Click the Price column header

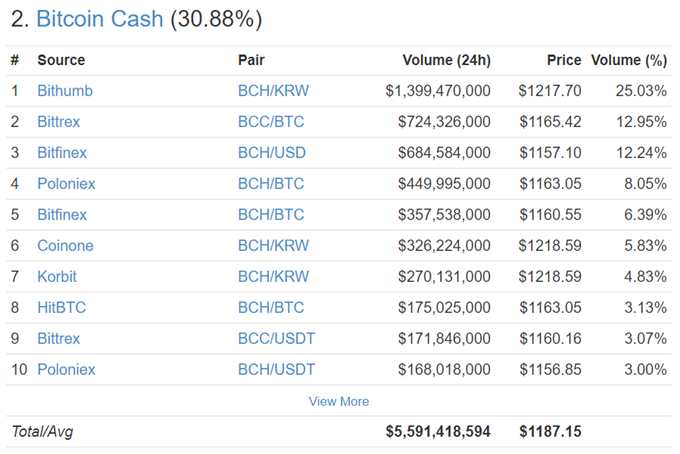[x=564, y=60]
